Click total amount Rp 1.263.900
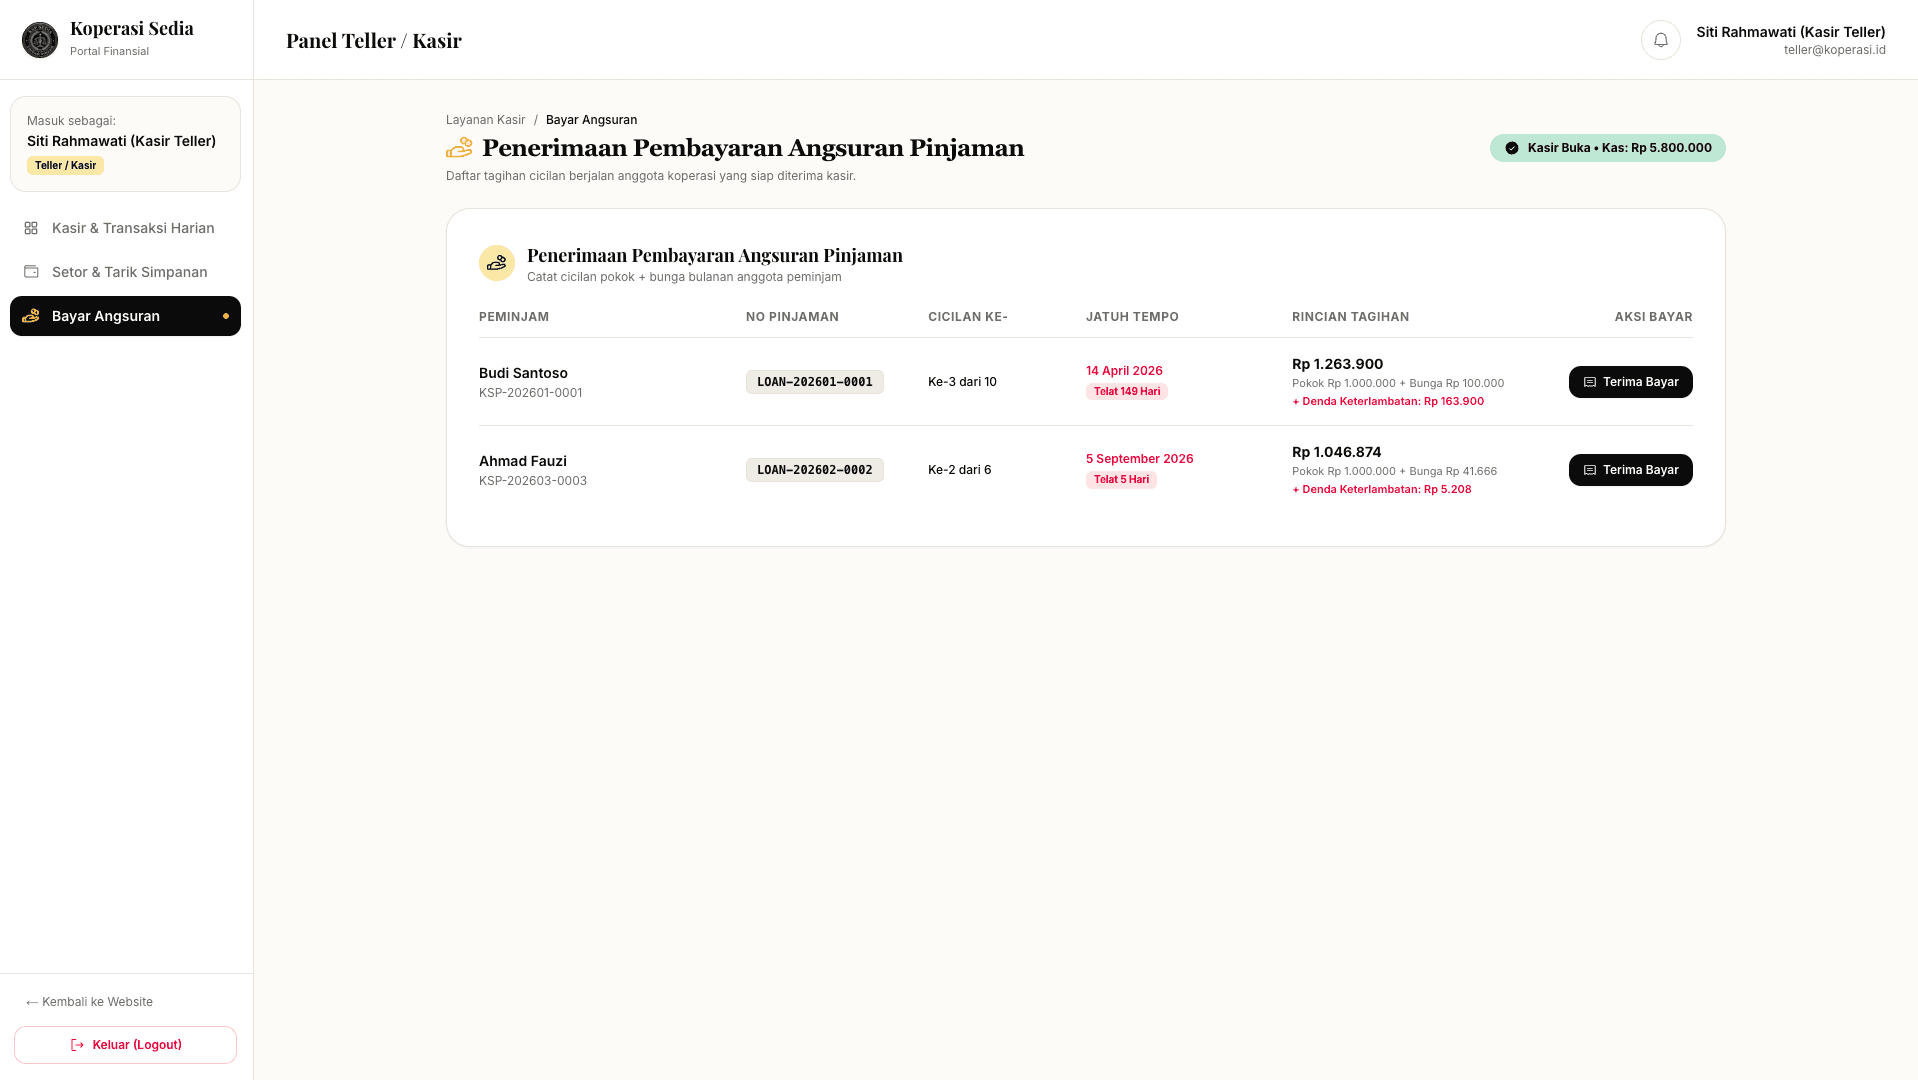 [1337, 364]
